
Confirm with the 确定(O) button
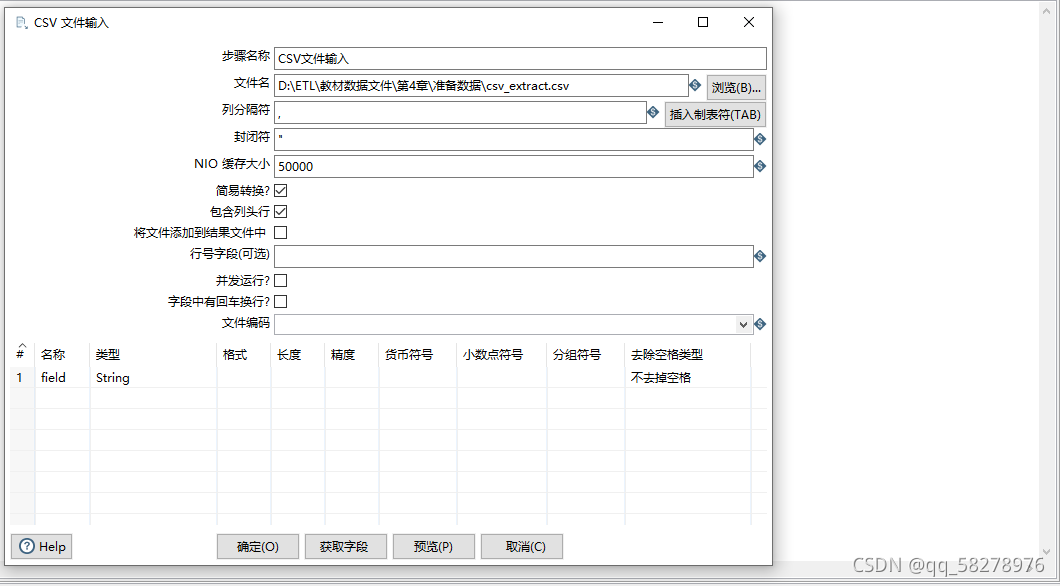coord(258,547)
